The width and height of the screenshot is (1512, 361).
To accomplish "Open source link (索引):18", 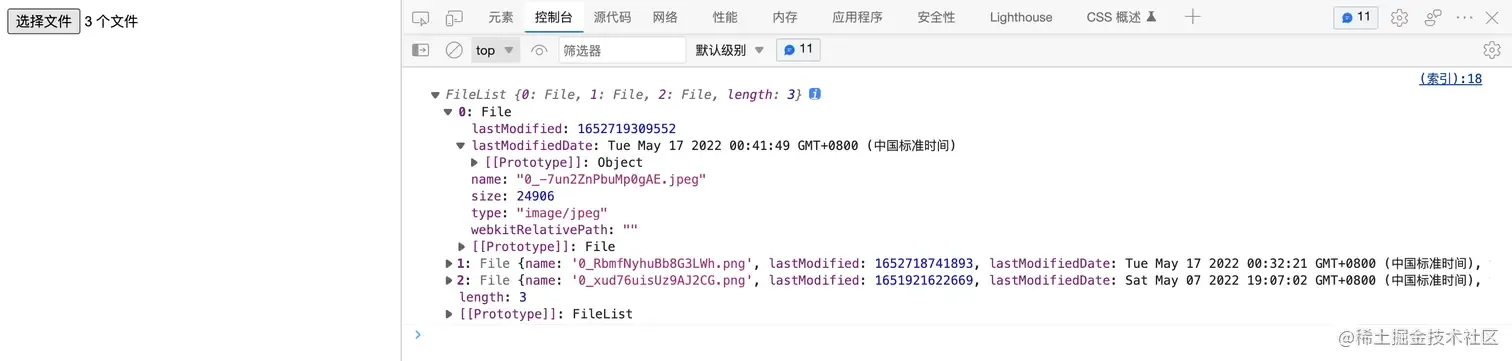I will tap(1450, 78).
